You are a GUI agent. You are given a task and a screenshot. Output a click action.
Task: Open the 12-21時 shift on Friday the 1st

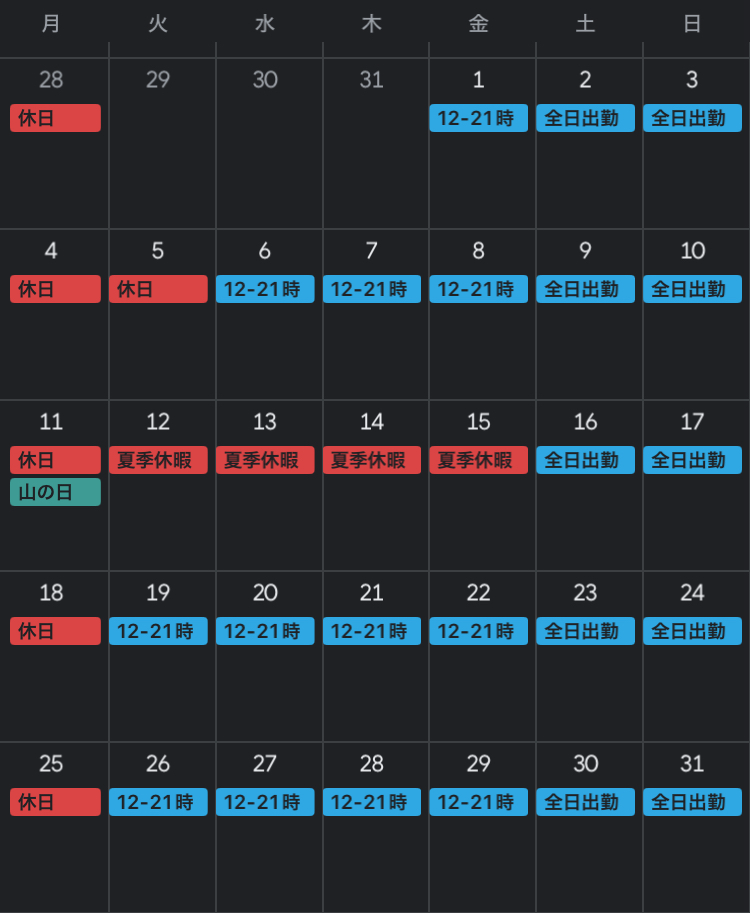coord(479,118)
